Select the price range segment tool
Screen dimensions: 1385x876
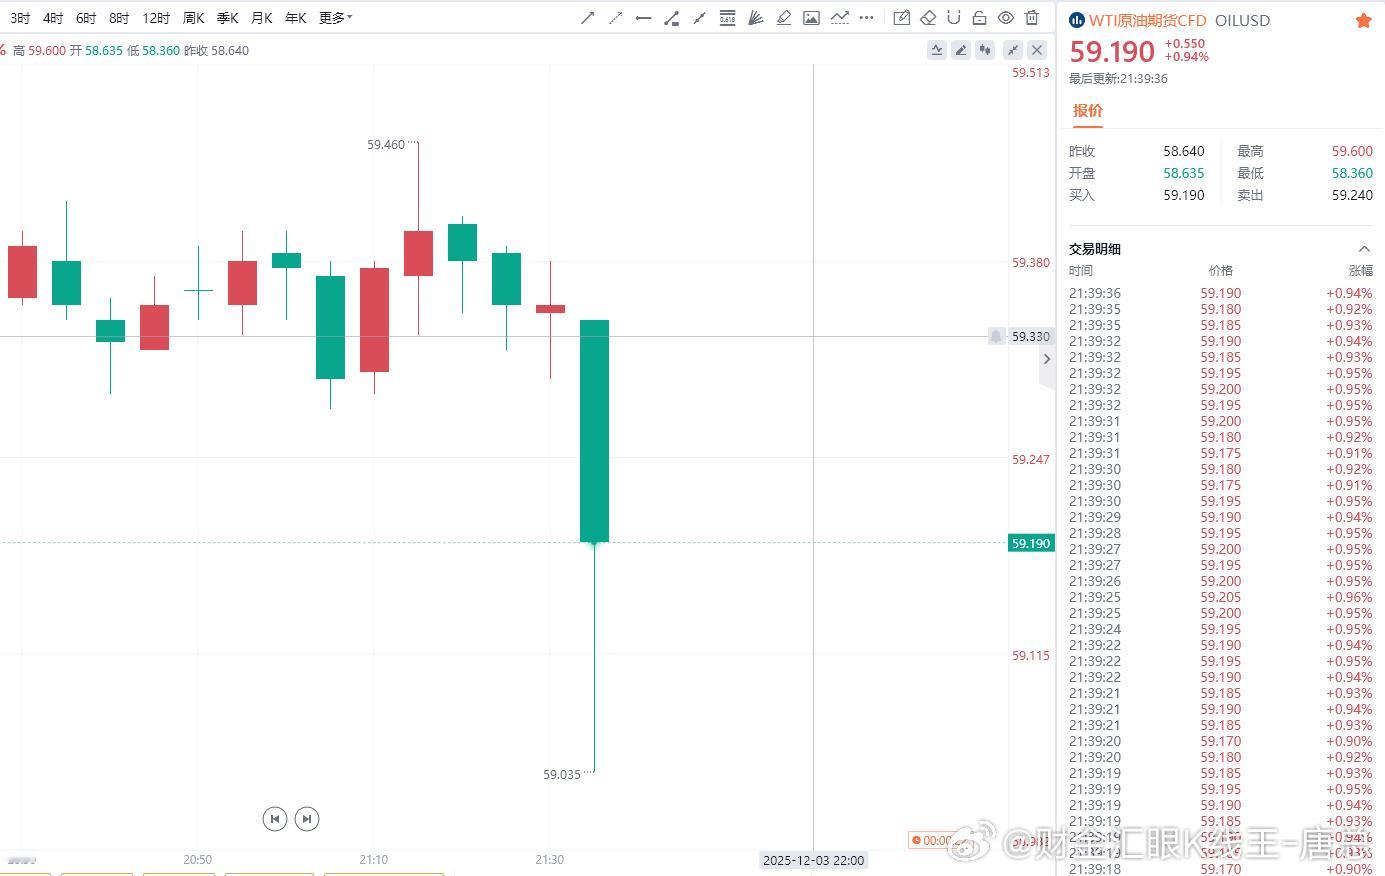coord(672,18)
